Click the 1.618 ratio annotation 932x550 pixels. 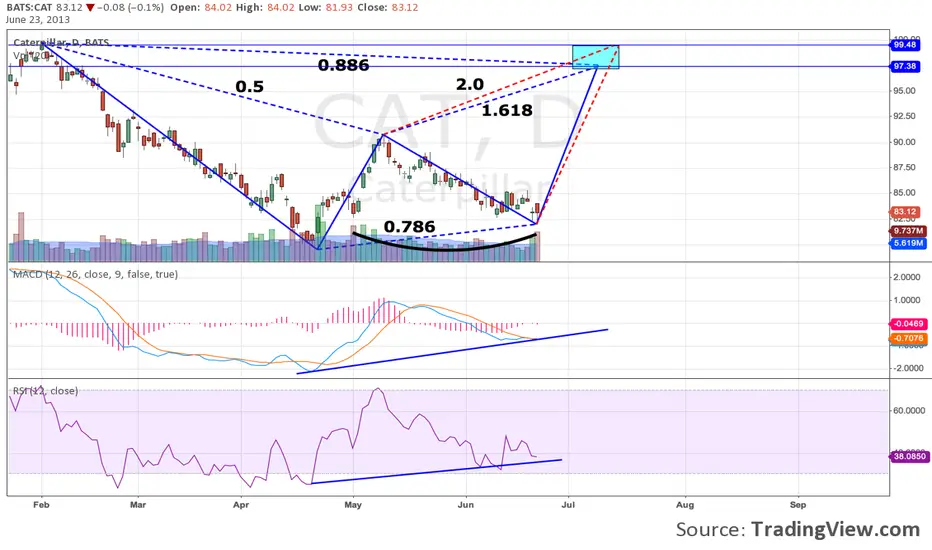(506, 110)
